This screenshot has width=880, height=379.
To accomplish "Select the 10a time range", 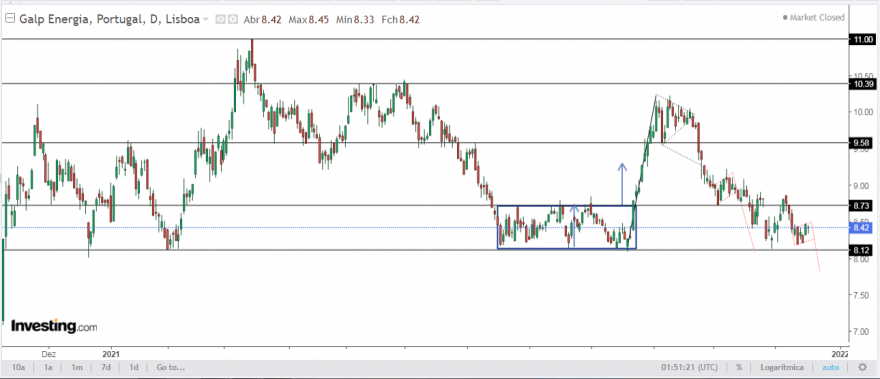I will point(19,368).
